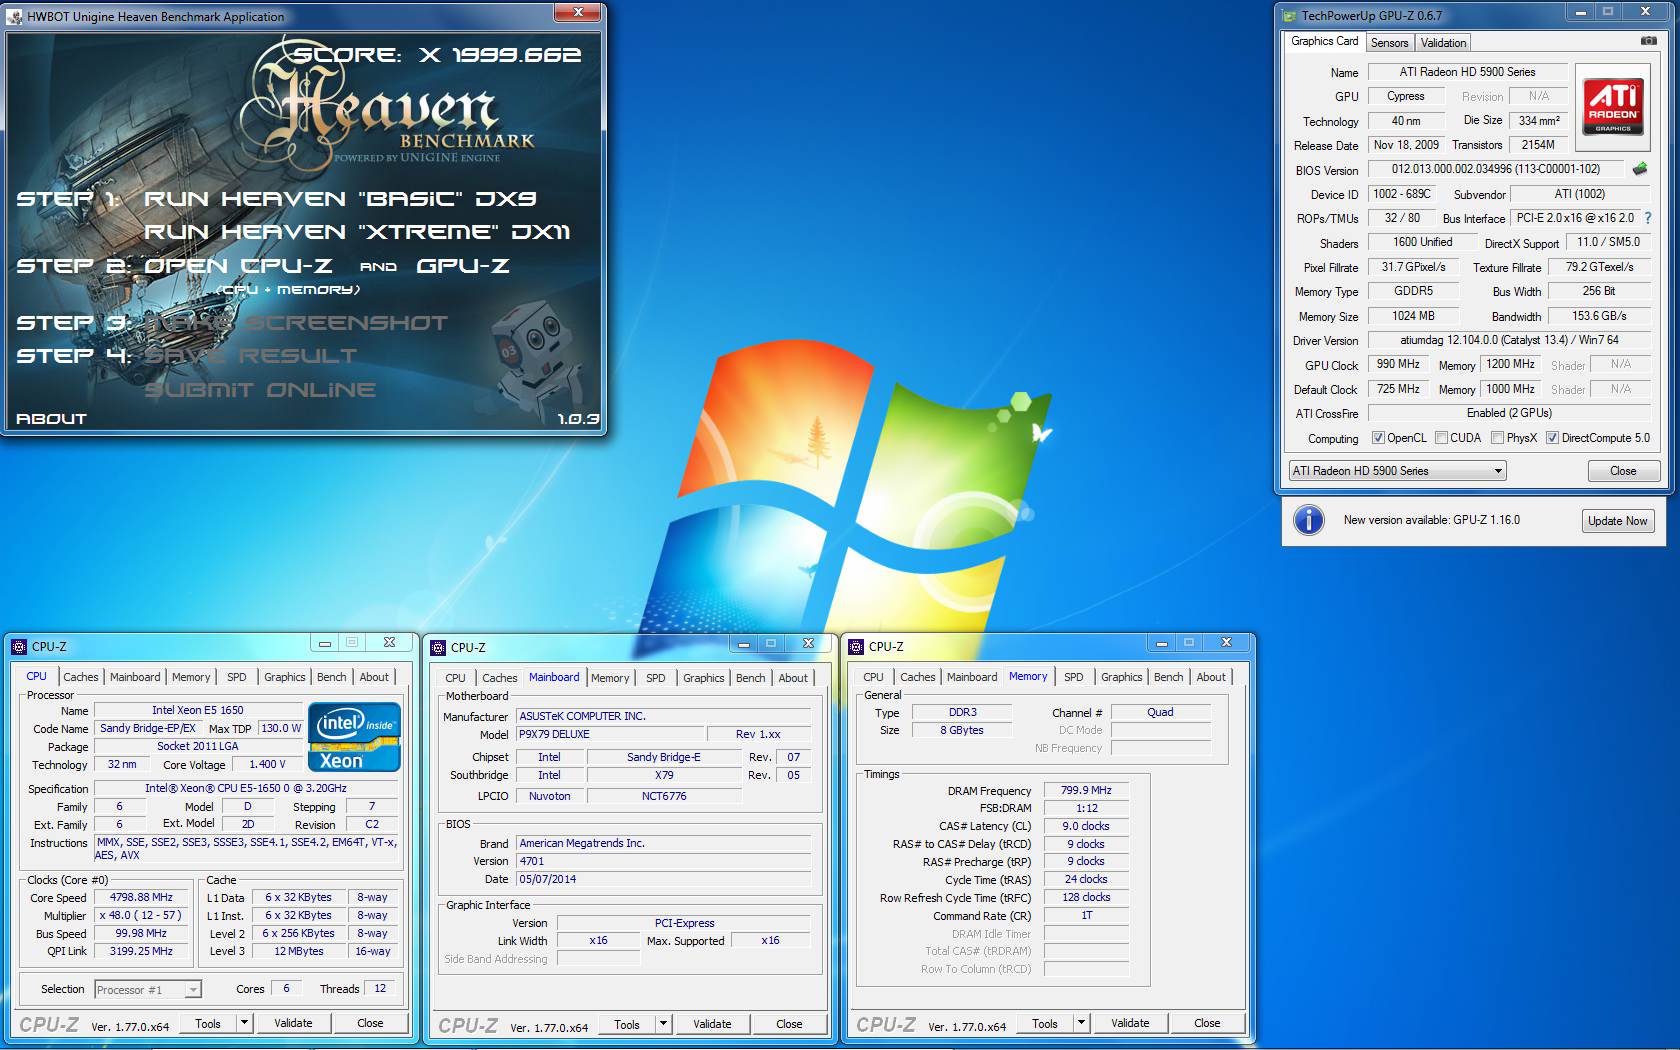This screenshot has height=1050, width=1680.
Task: Click About in the Heaven benchmark window
Action: click(51, 419)
